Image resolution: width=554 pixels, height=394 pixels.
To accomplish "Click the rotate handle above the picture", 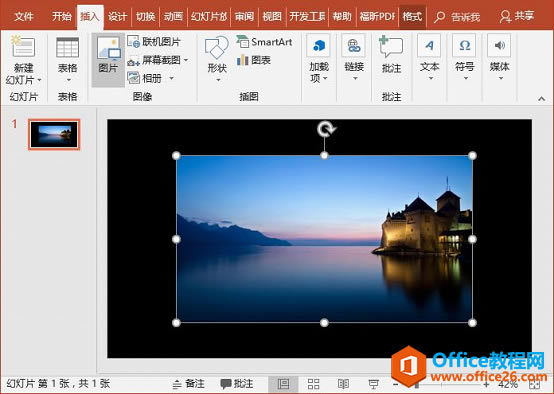I will [x=325, y=129].
